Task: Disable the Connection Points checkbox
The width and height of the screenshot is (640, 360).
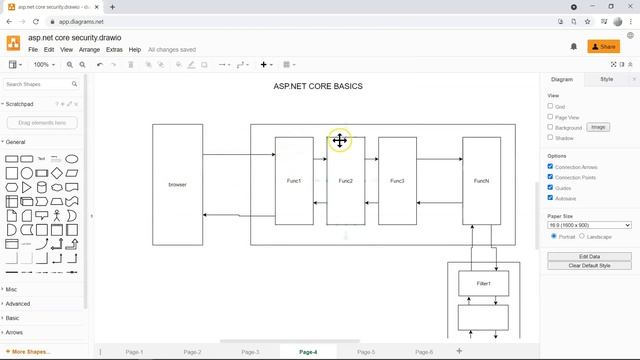Action: 550,177
